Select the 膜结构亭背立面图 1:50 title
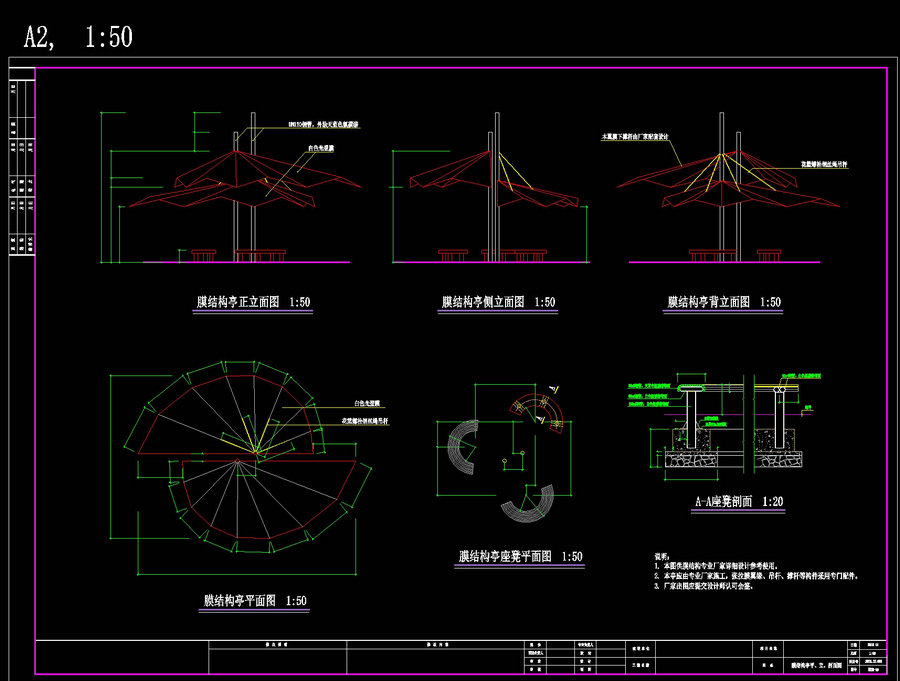The width and height of the screenshot is (900, 681). (724, 302)
